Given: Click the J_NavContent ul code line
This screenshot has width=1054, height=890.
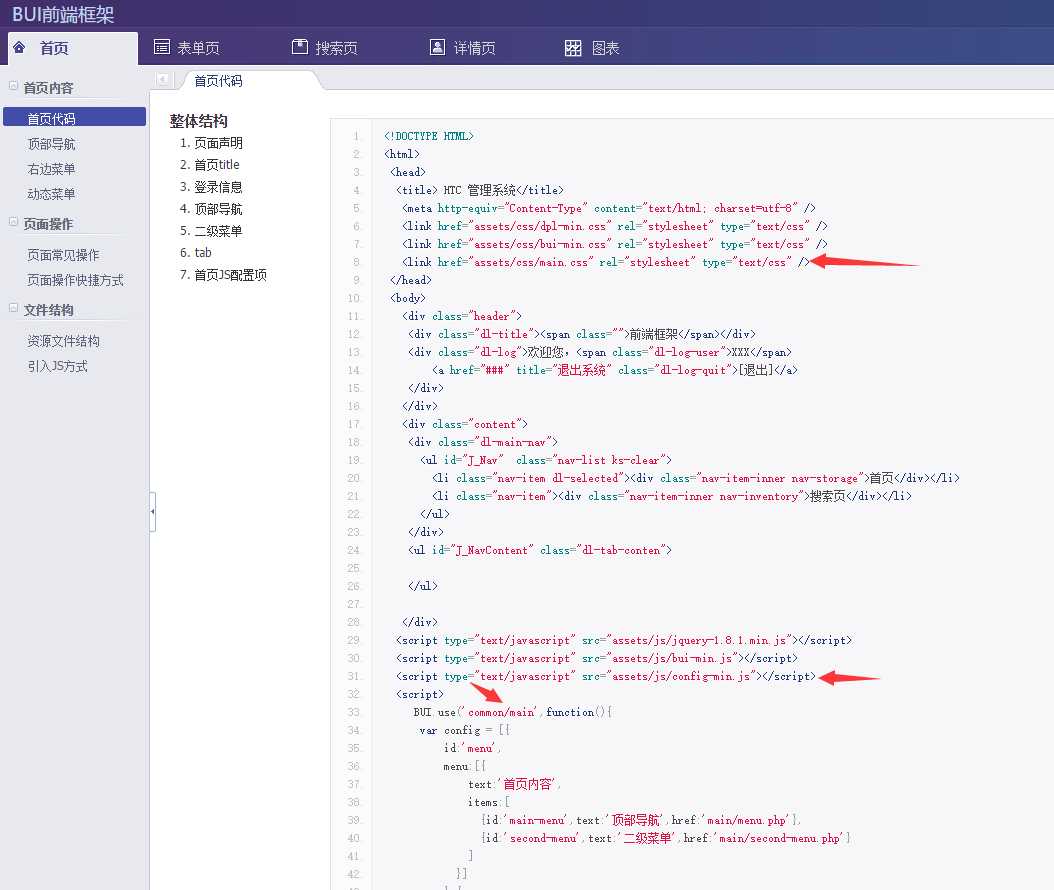Looking at the screenshot, I should click(540, 551).
